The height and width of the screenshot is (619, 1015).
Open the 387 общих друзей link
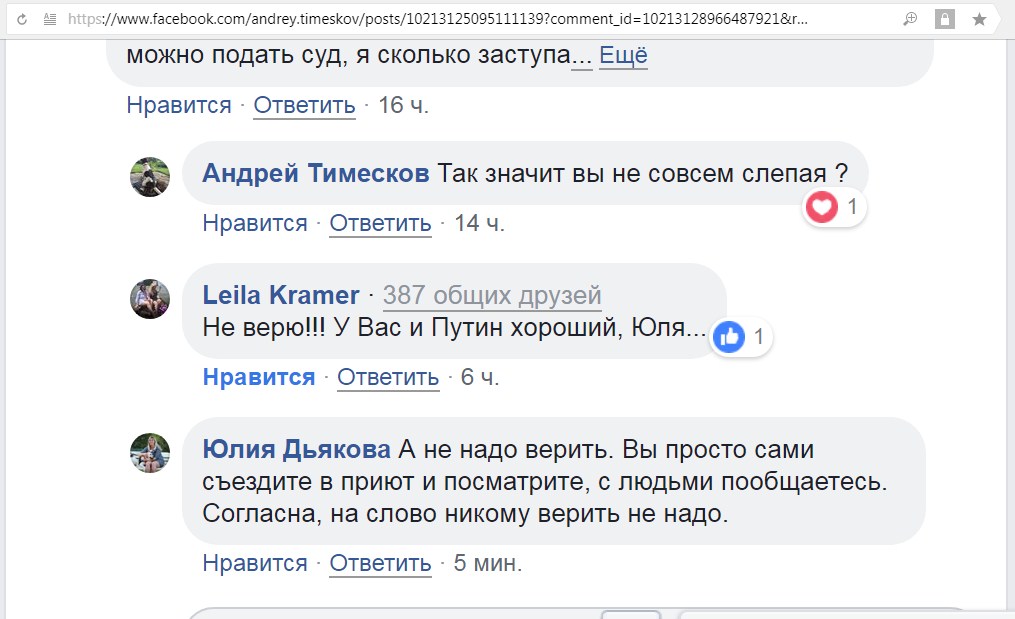coord(492,295)
